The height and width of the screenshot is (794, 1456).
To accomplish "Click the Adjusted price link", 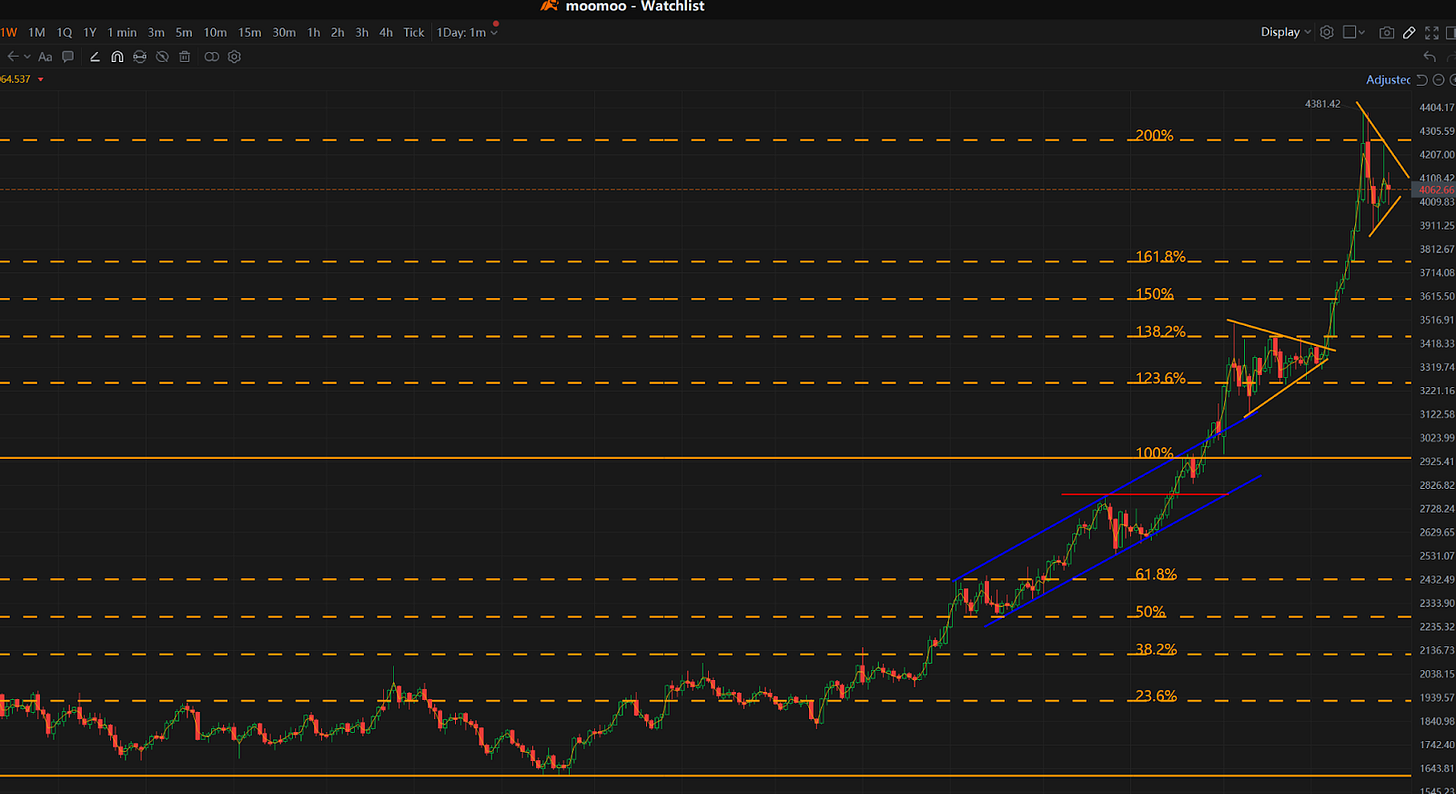I will [1388, 80].
